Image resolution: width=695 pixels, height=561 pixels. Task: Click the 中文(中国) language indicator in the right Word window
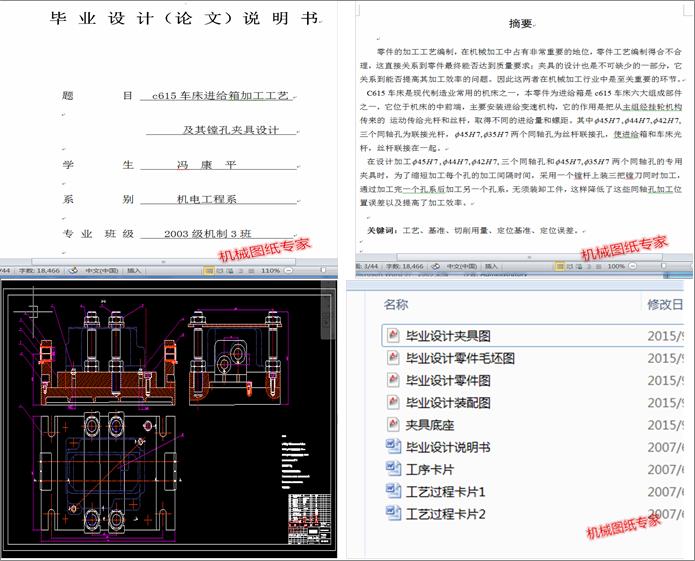click(462, 266)
